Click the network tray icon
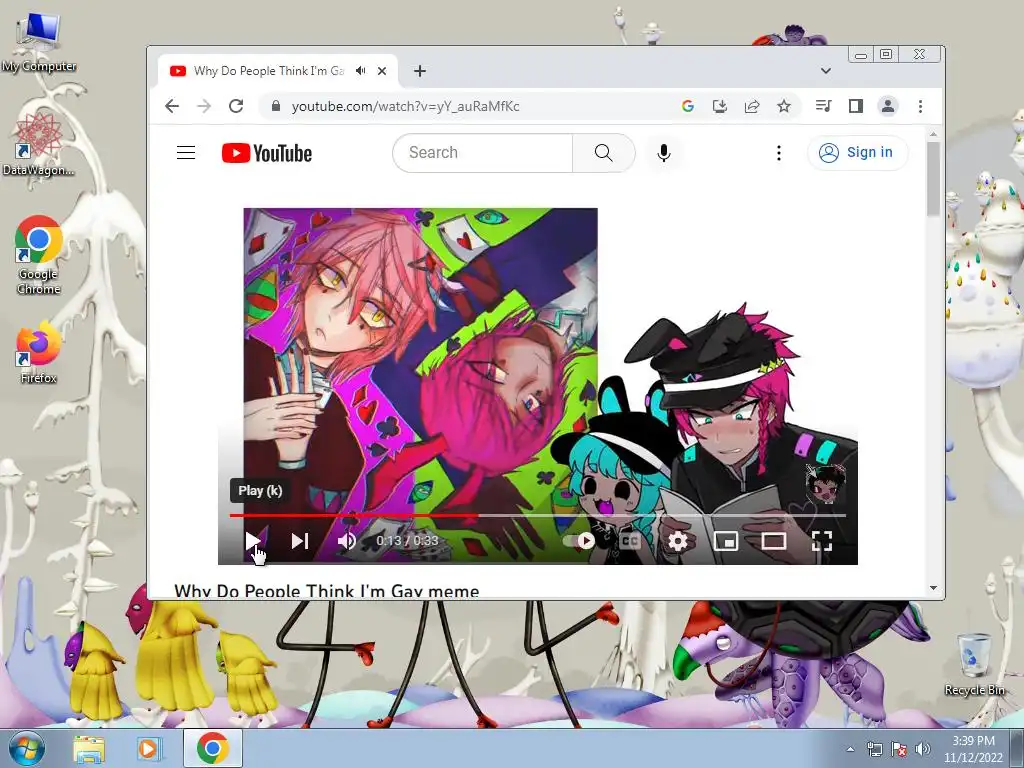This screenshot has height=768, width=1024. (x=874, y=749)
